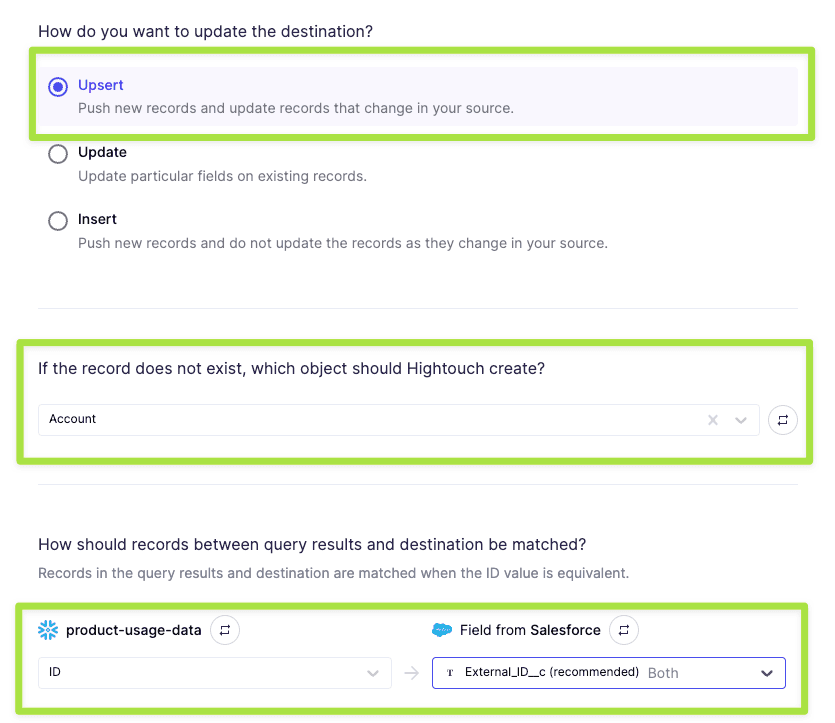
Task: Select the Upsert radio button
Action: coord(58,87)
